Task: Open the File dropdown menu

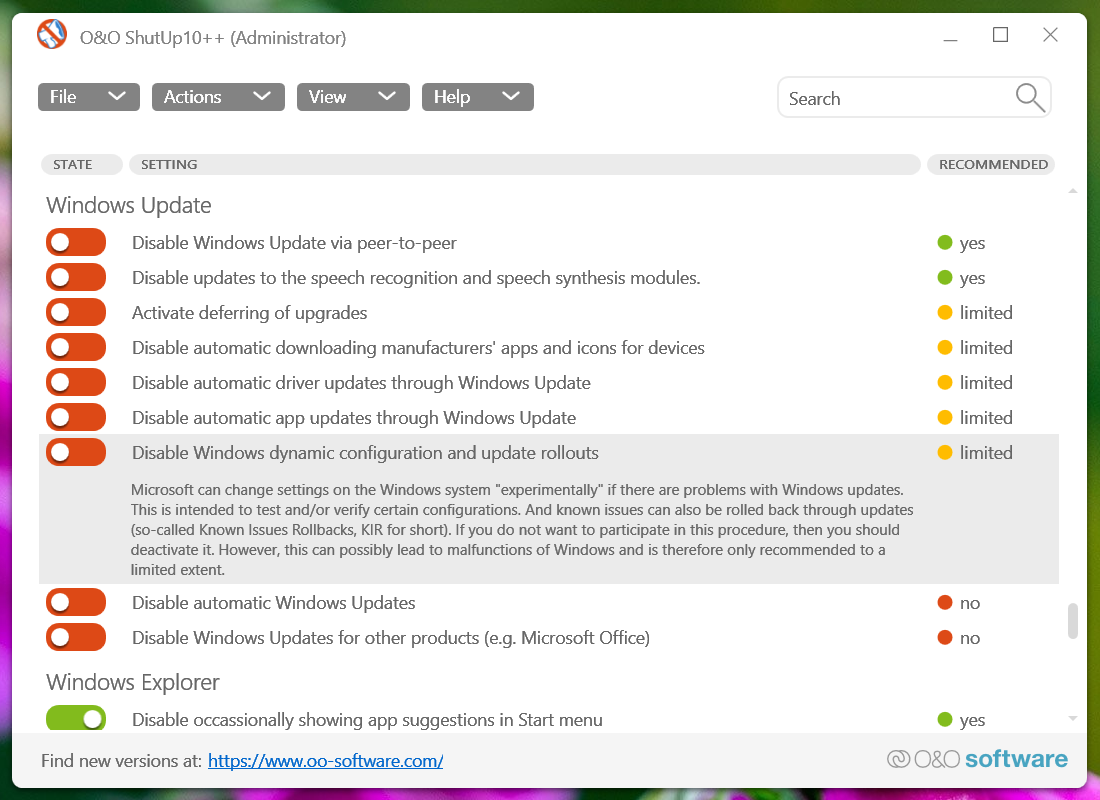Action: 88,97
